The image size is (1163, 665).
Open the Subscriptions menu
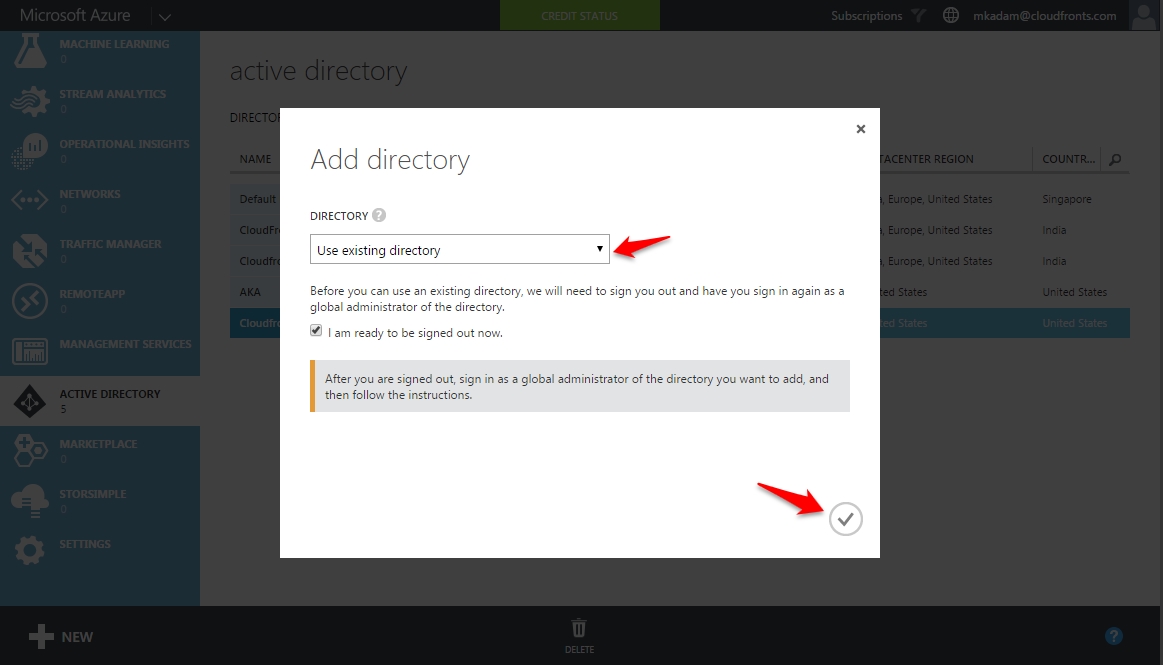pos(866,16)
